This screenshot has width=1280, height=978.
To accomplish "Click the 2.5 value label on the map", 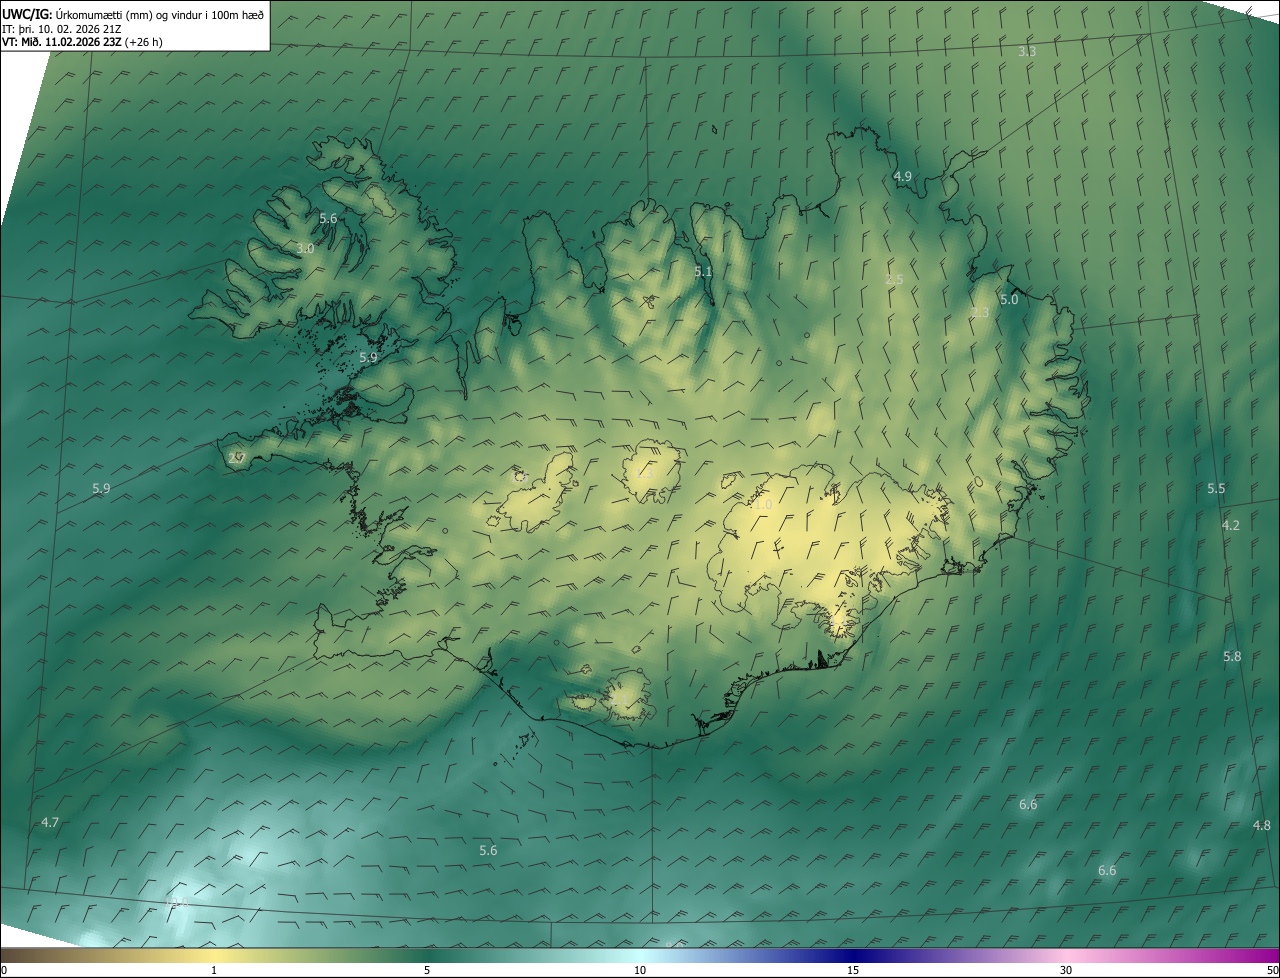I will coord(894,279).
